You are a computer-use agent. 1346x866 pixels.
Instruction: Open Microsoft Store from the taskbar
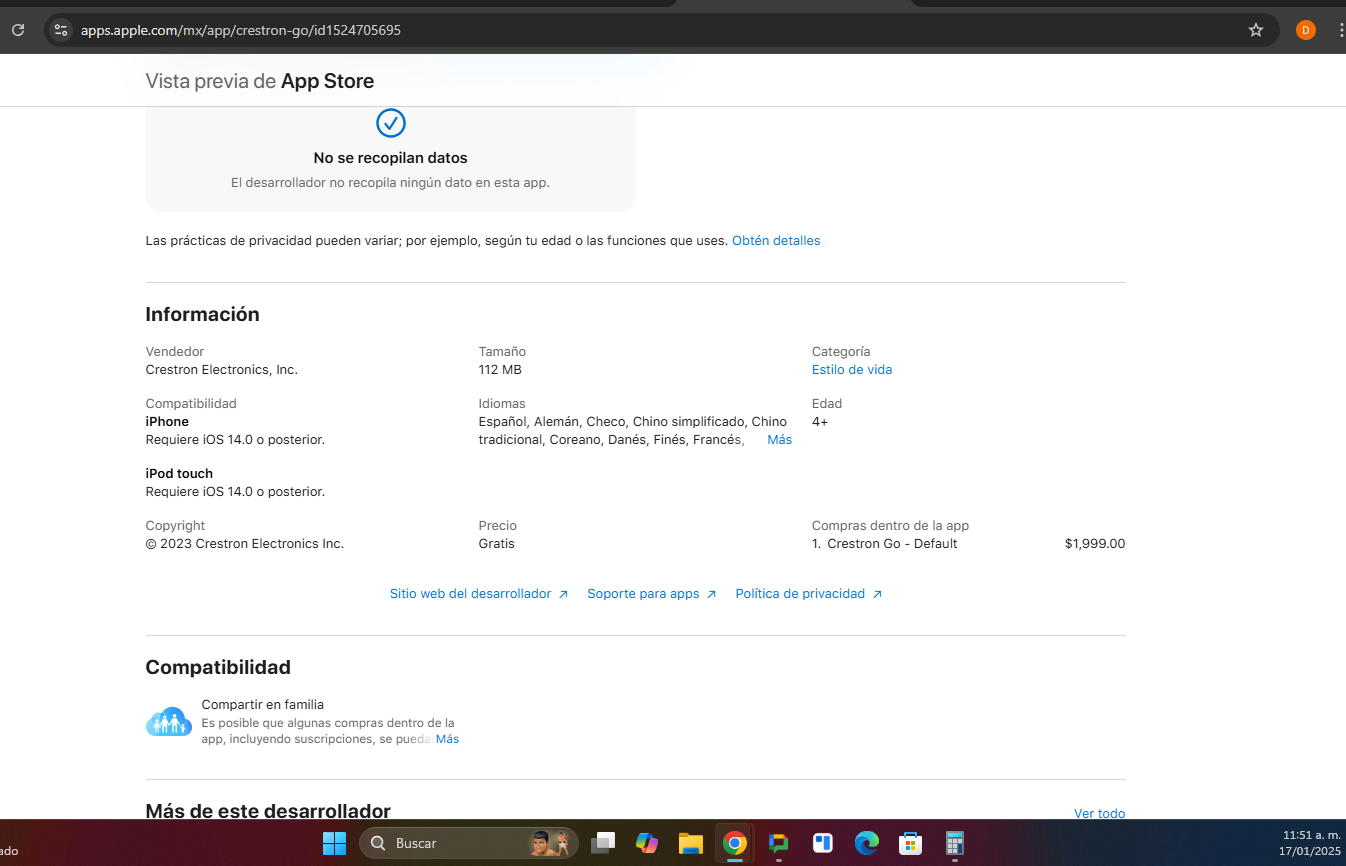pyautogui.click(x=911, y=843)
